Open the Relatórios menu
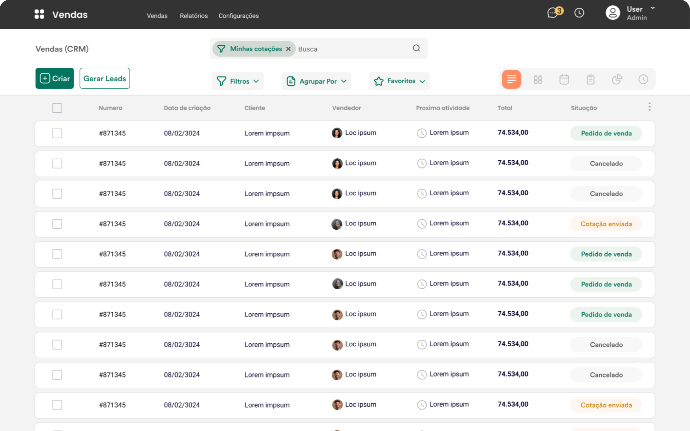690x431 pixels. click(x=193, y=16)
